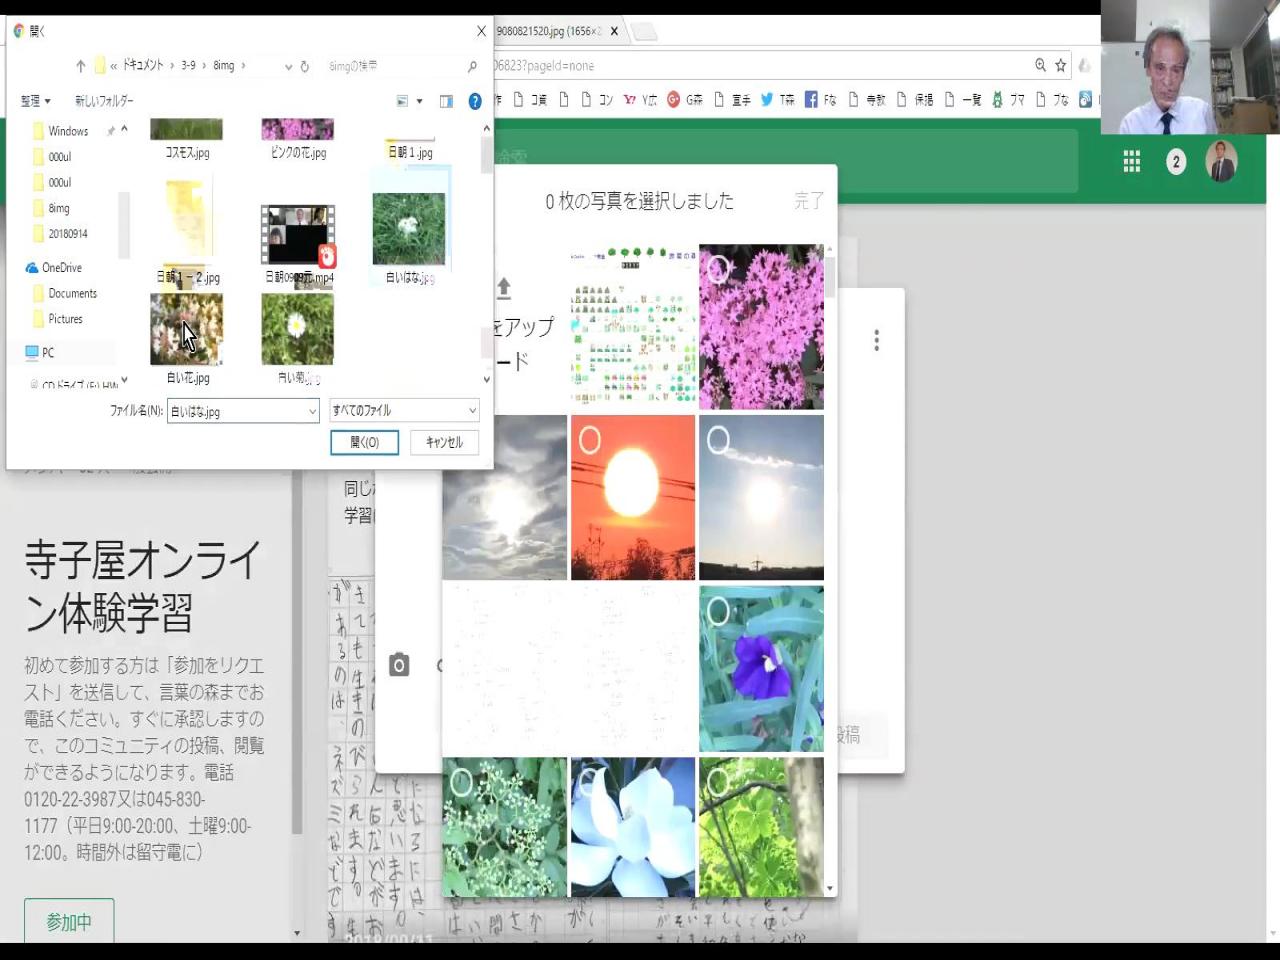The height and width of the screenshot is (960, 1280).
Task: Select the コスモス.jpg file
Action: click(187, 137)
